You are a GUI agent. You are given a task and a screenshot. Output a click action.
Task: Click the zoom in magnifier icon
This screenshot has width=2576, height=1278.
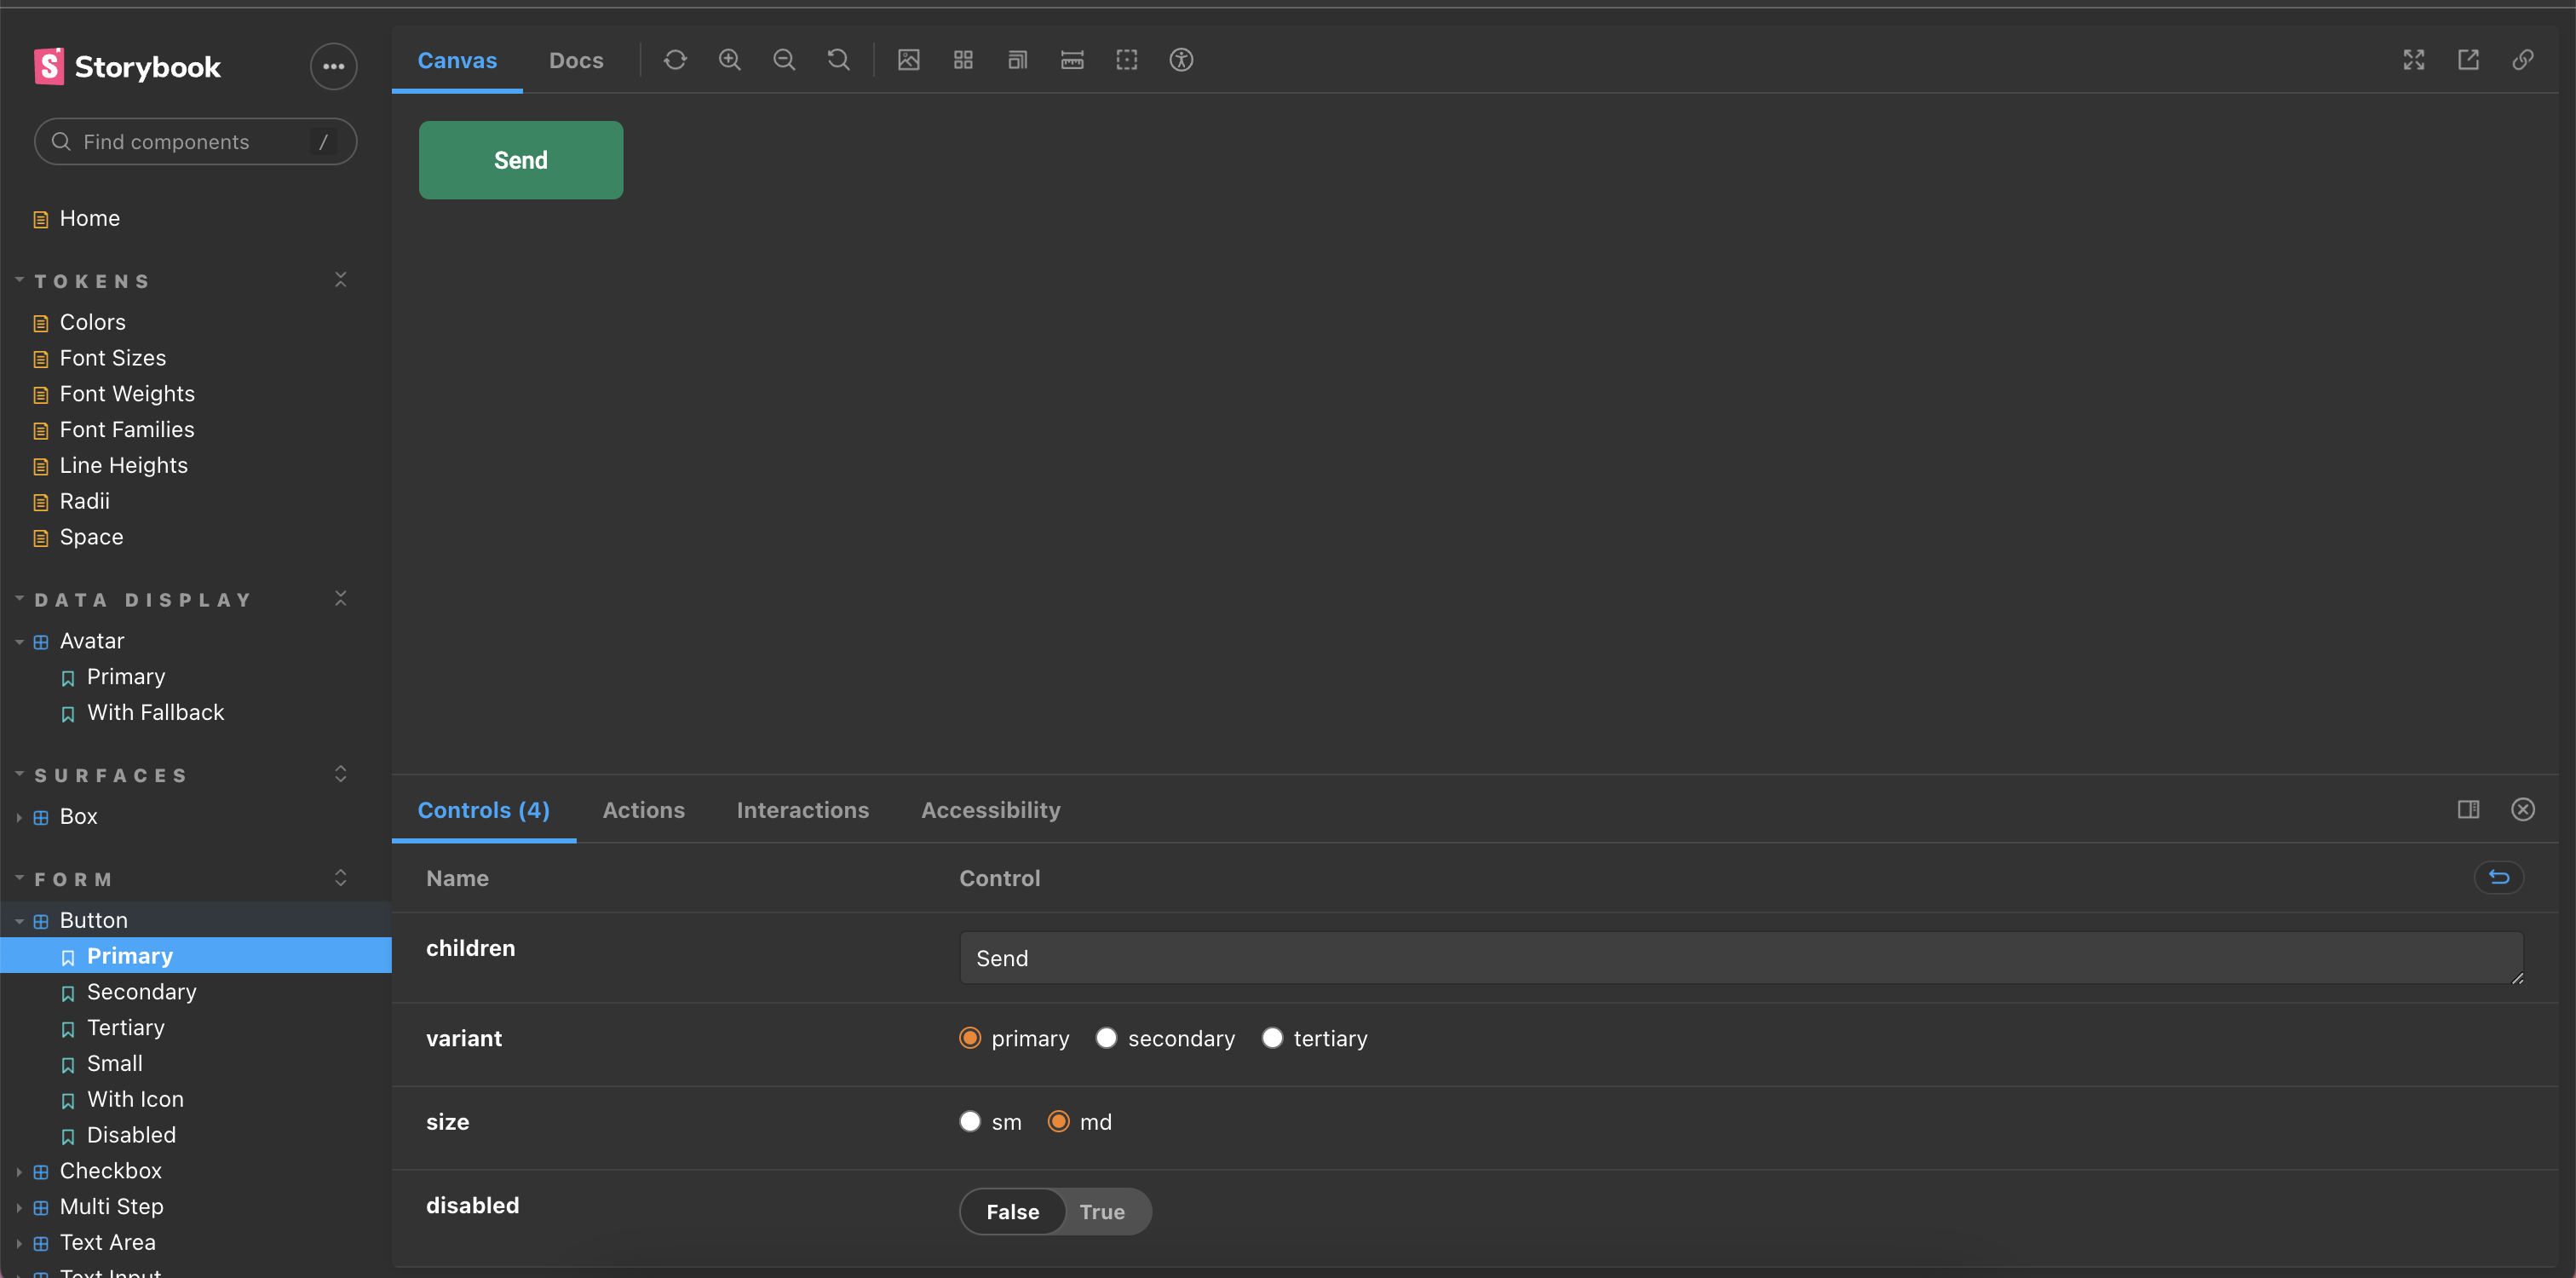click(730, 60)
